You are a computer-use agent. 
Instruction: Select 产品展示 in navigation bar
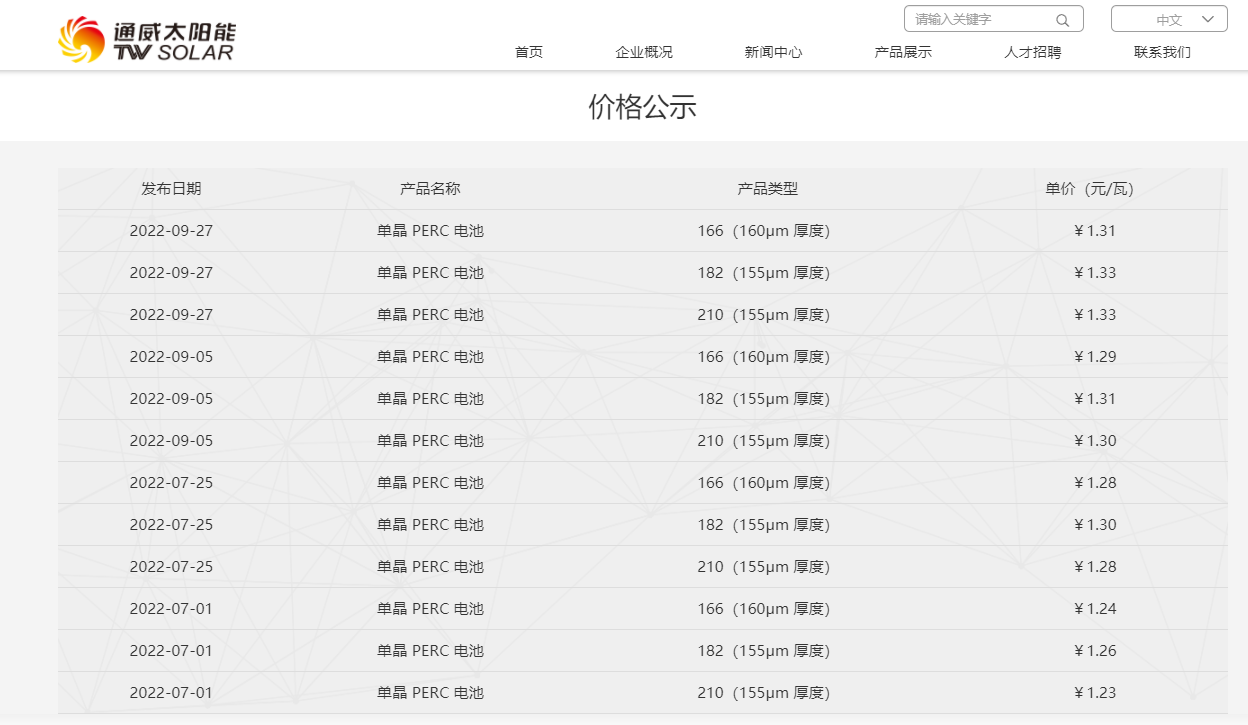902,52
